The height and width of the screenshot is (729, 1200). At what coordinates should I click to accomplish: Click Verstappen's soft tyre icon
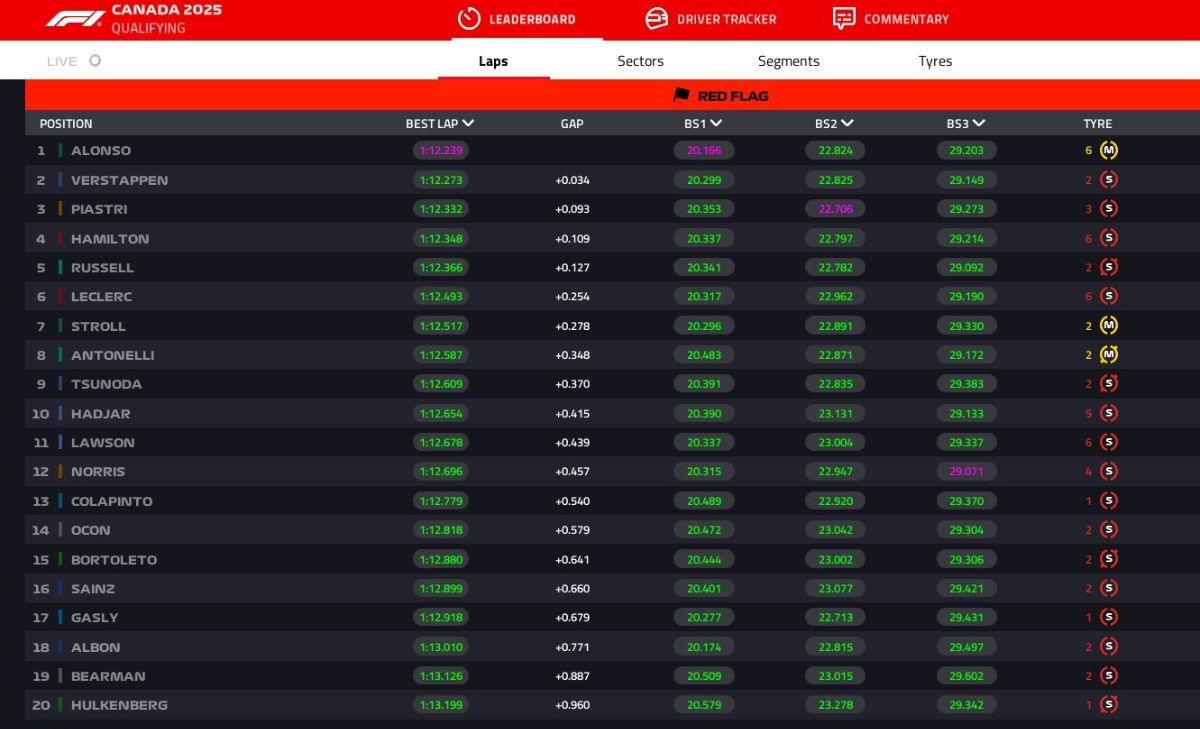[x=1108, y=180]
